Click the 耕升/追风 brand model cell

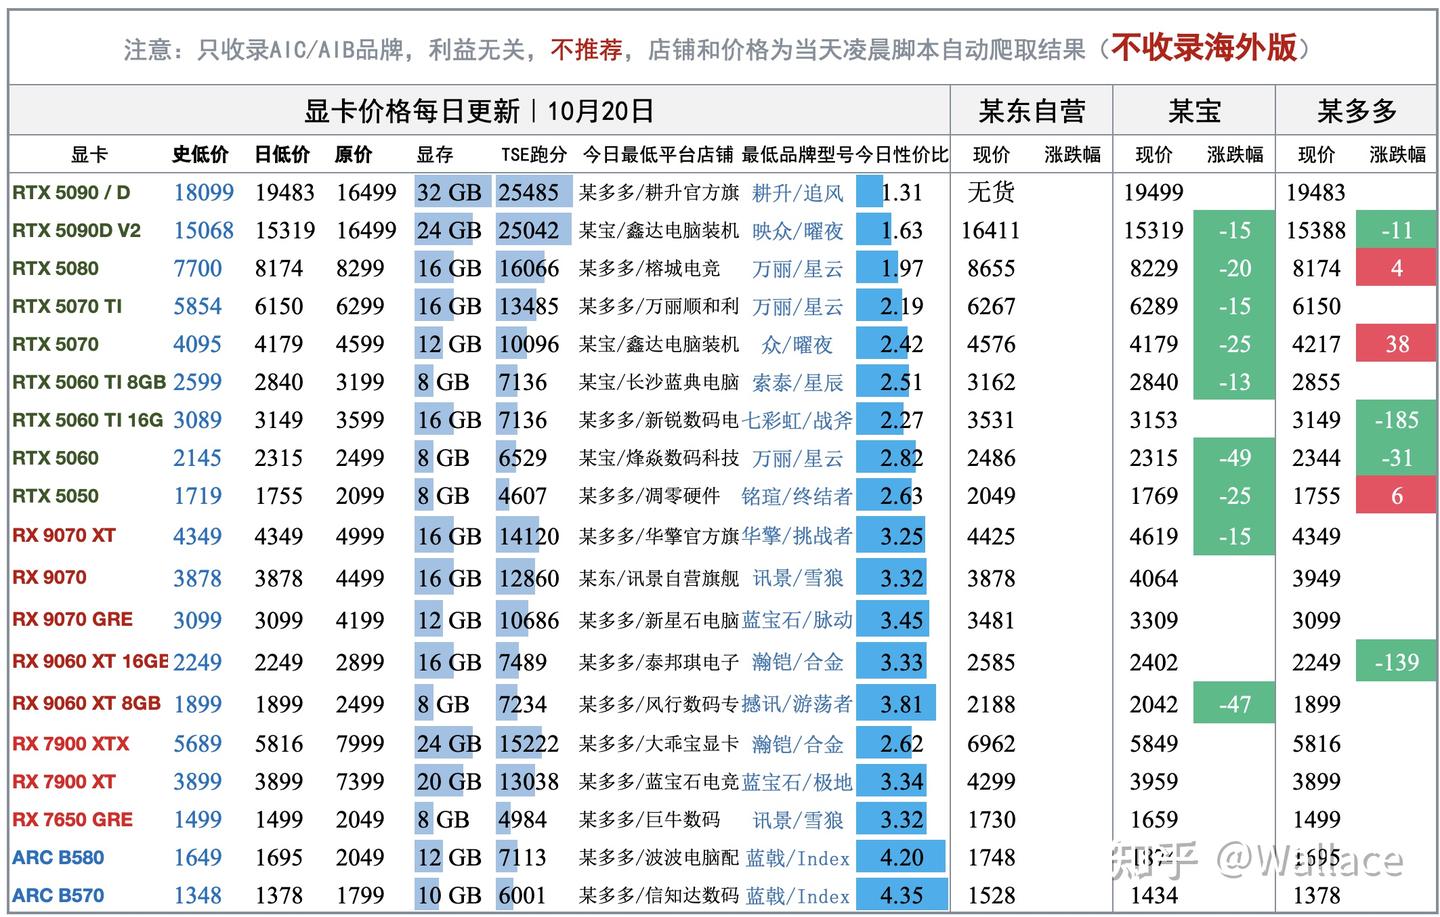pos(798,193)
